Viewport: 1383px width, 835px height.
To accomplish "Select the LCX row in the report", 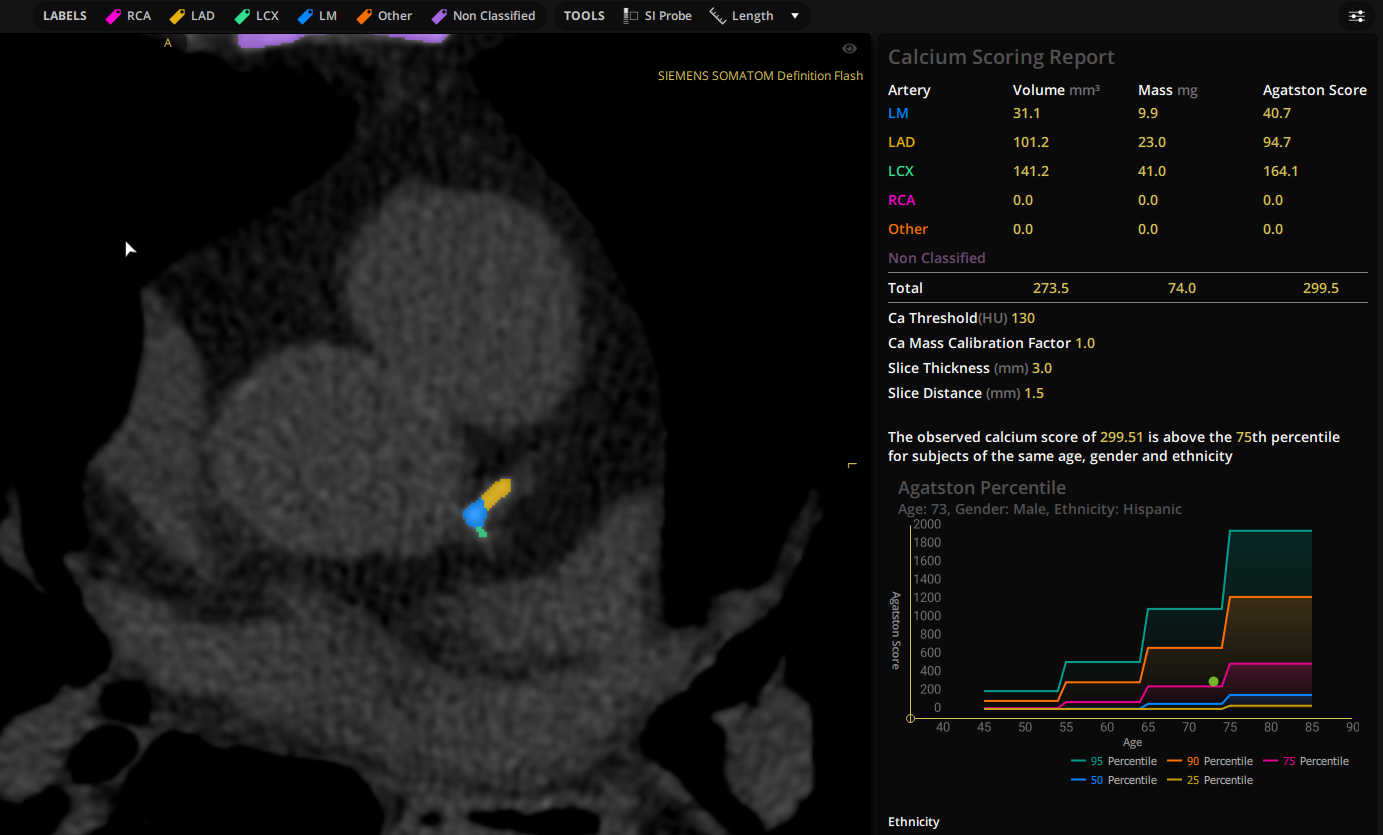I will coord(899,171).
